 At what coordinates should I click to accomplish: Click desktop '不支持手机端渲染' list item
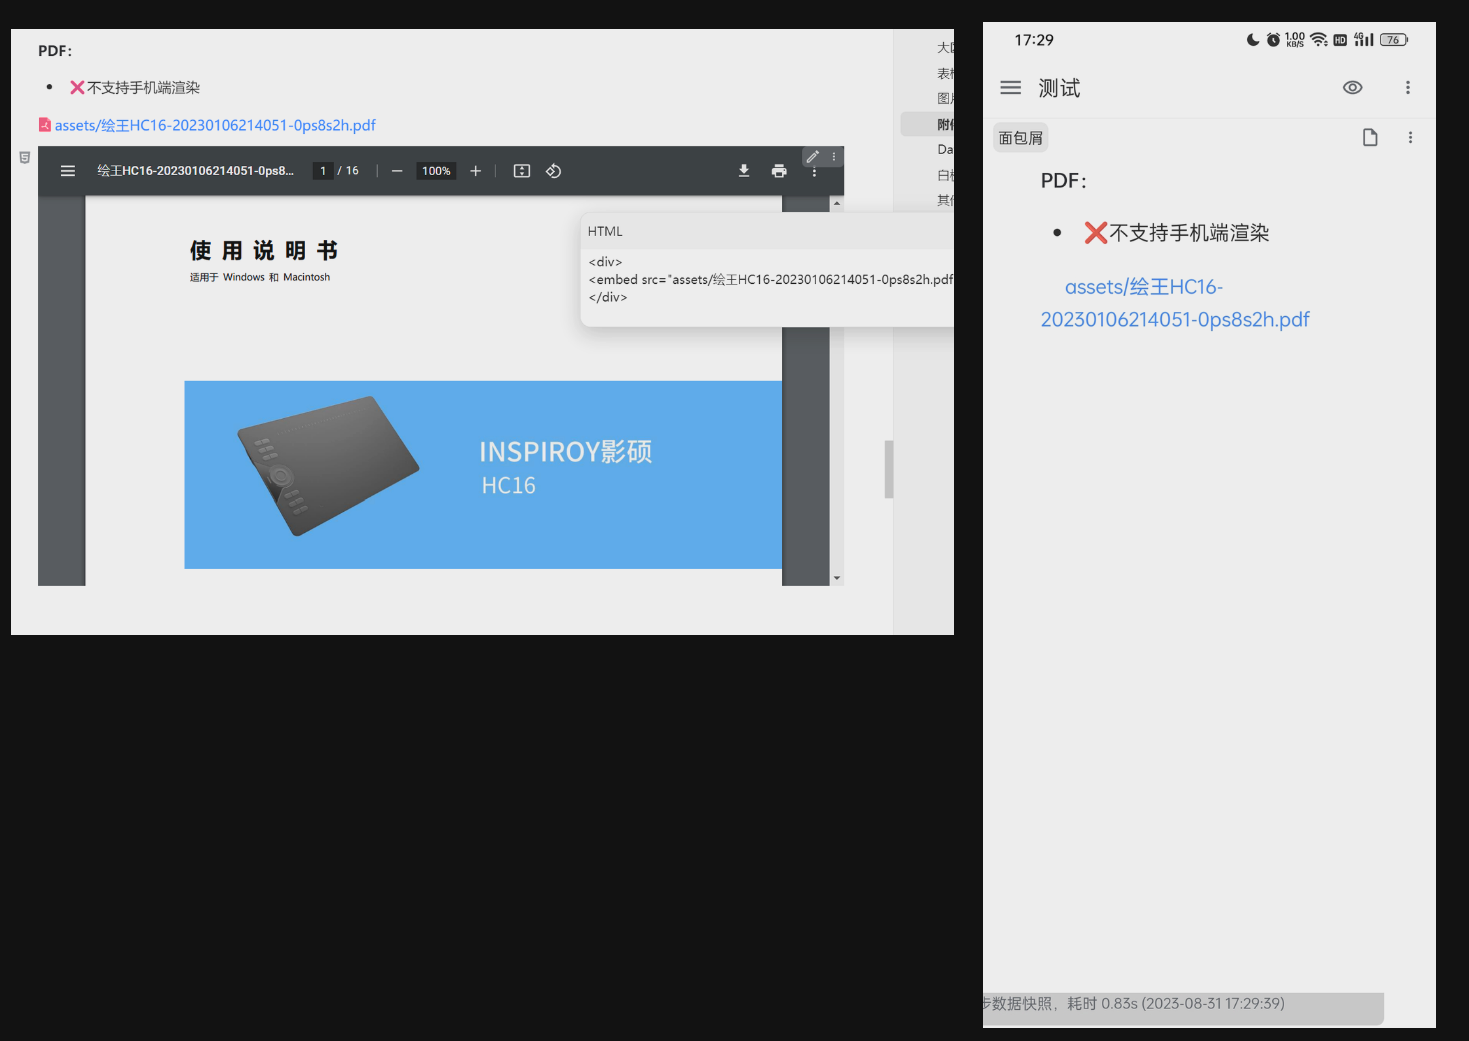point(135,88)
